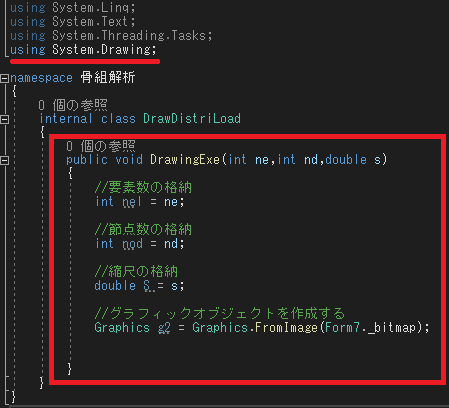This screenshot has width=449, height=408.
Task: Collapse the namespace 骨組解析 block
Action: tap(4, 78)
